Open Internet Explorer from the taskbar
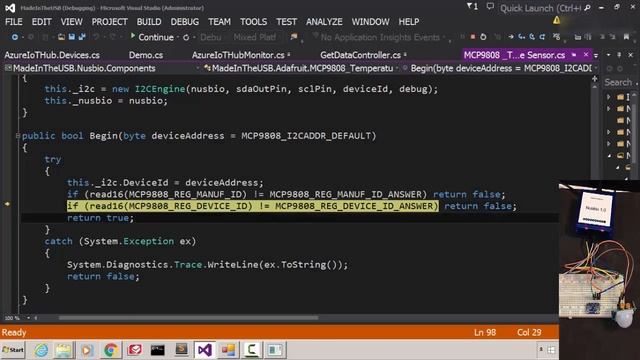Viewport: 640px width, 360px height. pyautogui.click(x=41, y=350)
